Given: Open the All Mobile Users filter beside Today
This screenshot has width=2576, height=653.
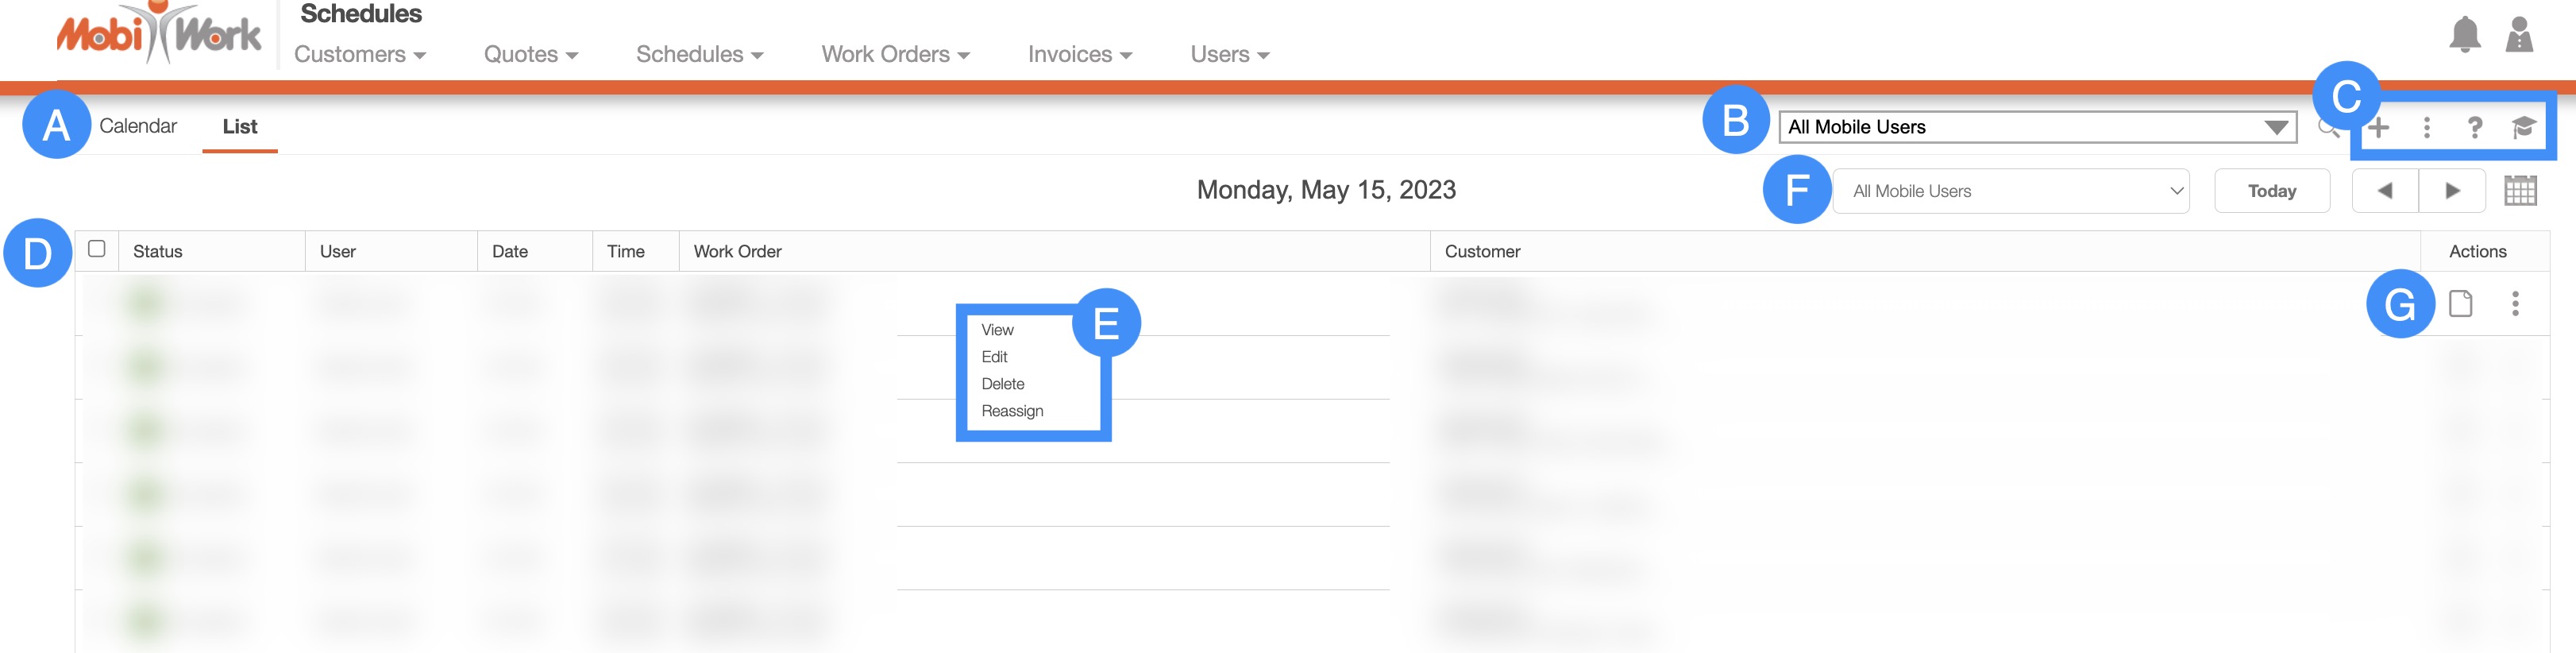Looking at the screenshot, I should (x=2010, y=191).
